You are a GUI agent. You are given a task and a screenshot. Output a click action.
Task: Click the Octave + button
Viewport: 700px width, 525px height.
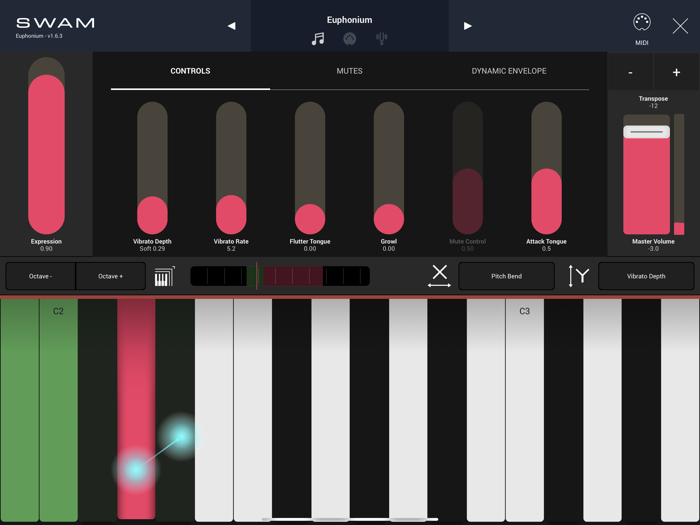pyautogui.click(x=111, y=276)
